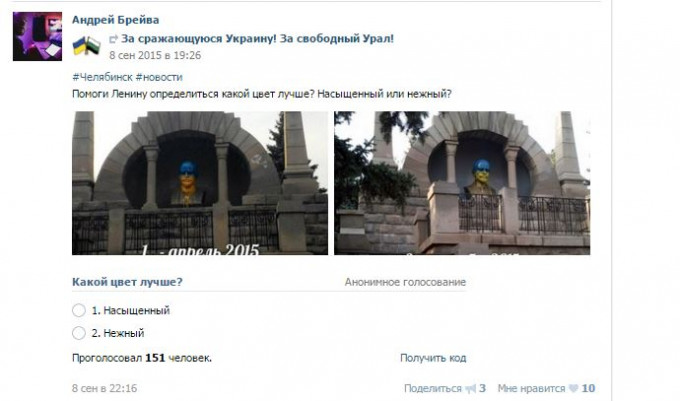This screenshot has height=401, width=680.
Task: Click the 'Поделиться' share button
Action: [x=432, y=388]
